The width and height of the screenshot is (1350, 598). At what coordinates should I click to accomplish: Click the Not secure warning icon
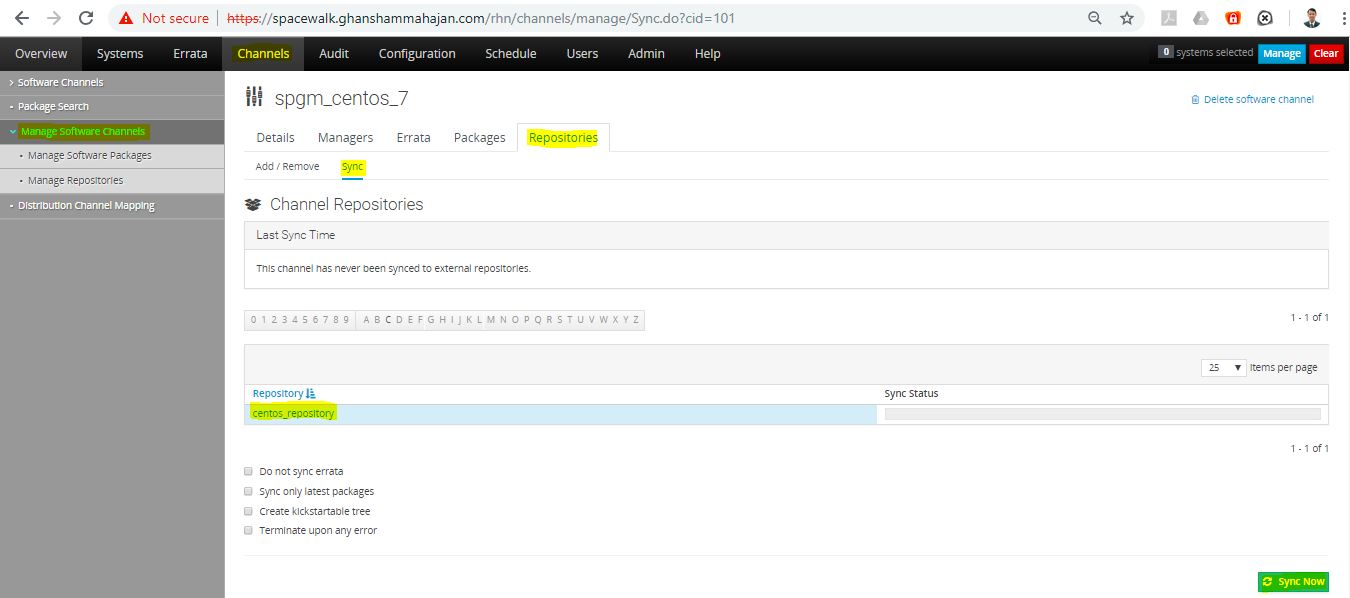[x=127, y=18]
